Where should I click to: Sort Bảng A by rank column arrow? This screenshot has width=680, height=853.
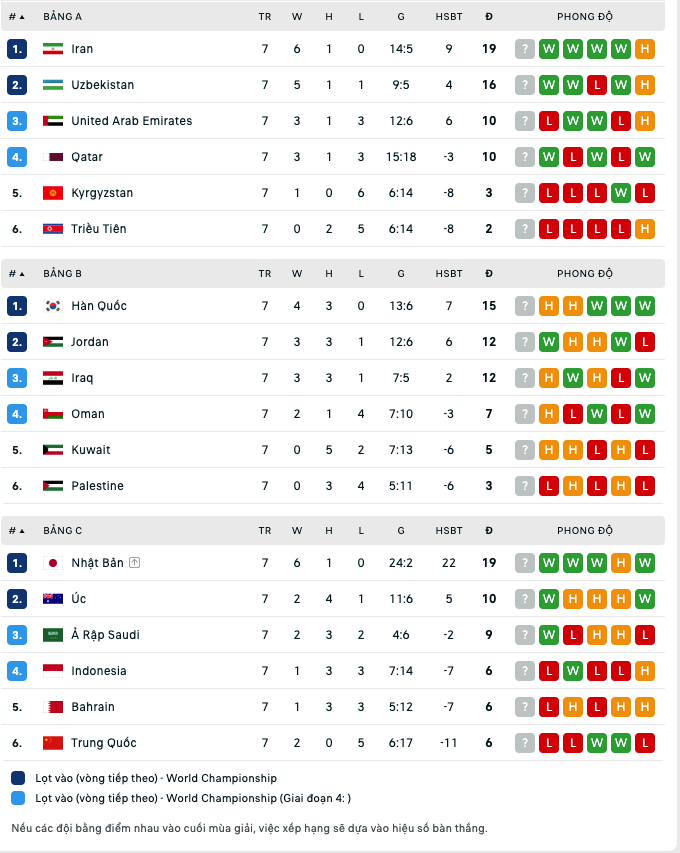coord(22,17)
